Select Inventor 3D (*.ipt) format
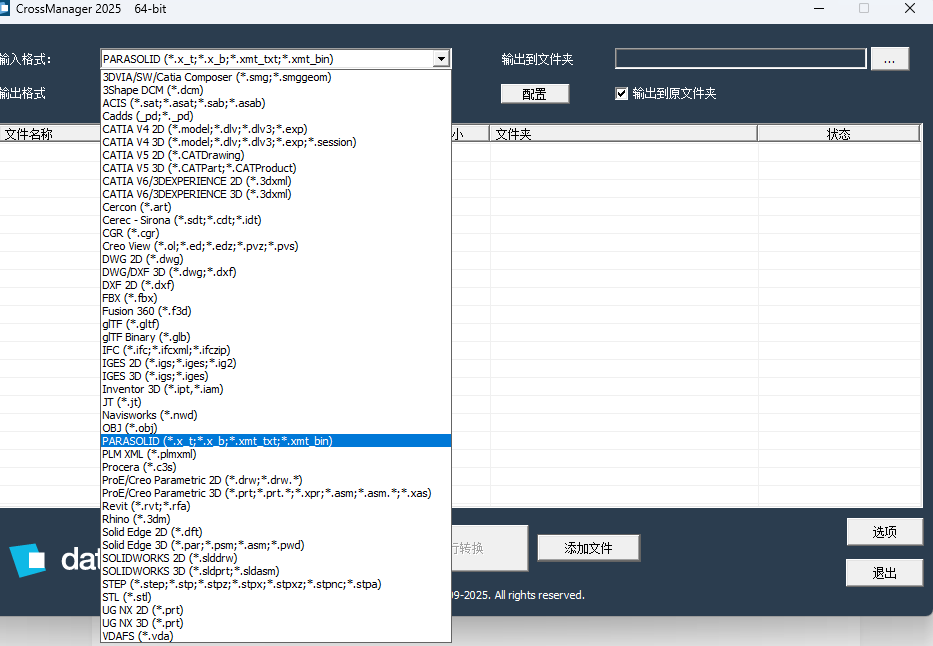 tap(276, 389)
